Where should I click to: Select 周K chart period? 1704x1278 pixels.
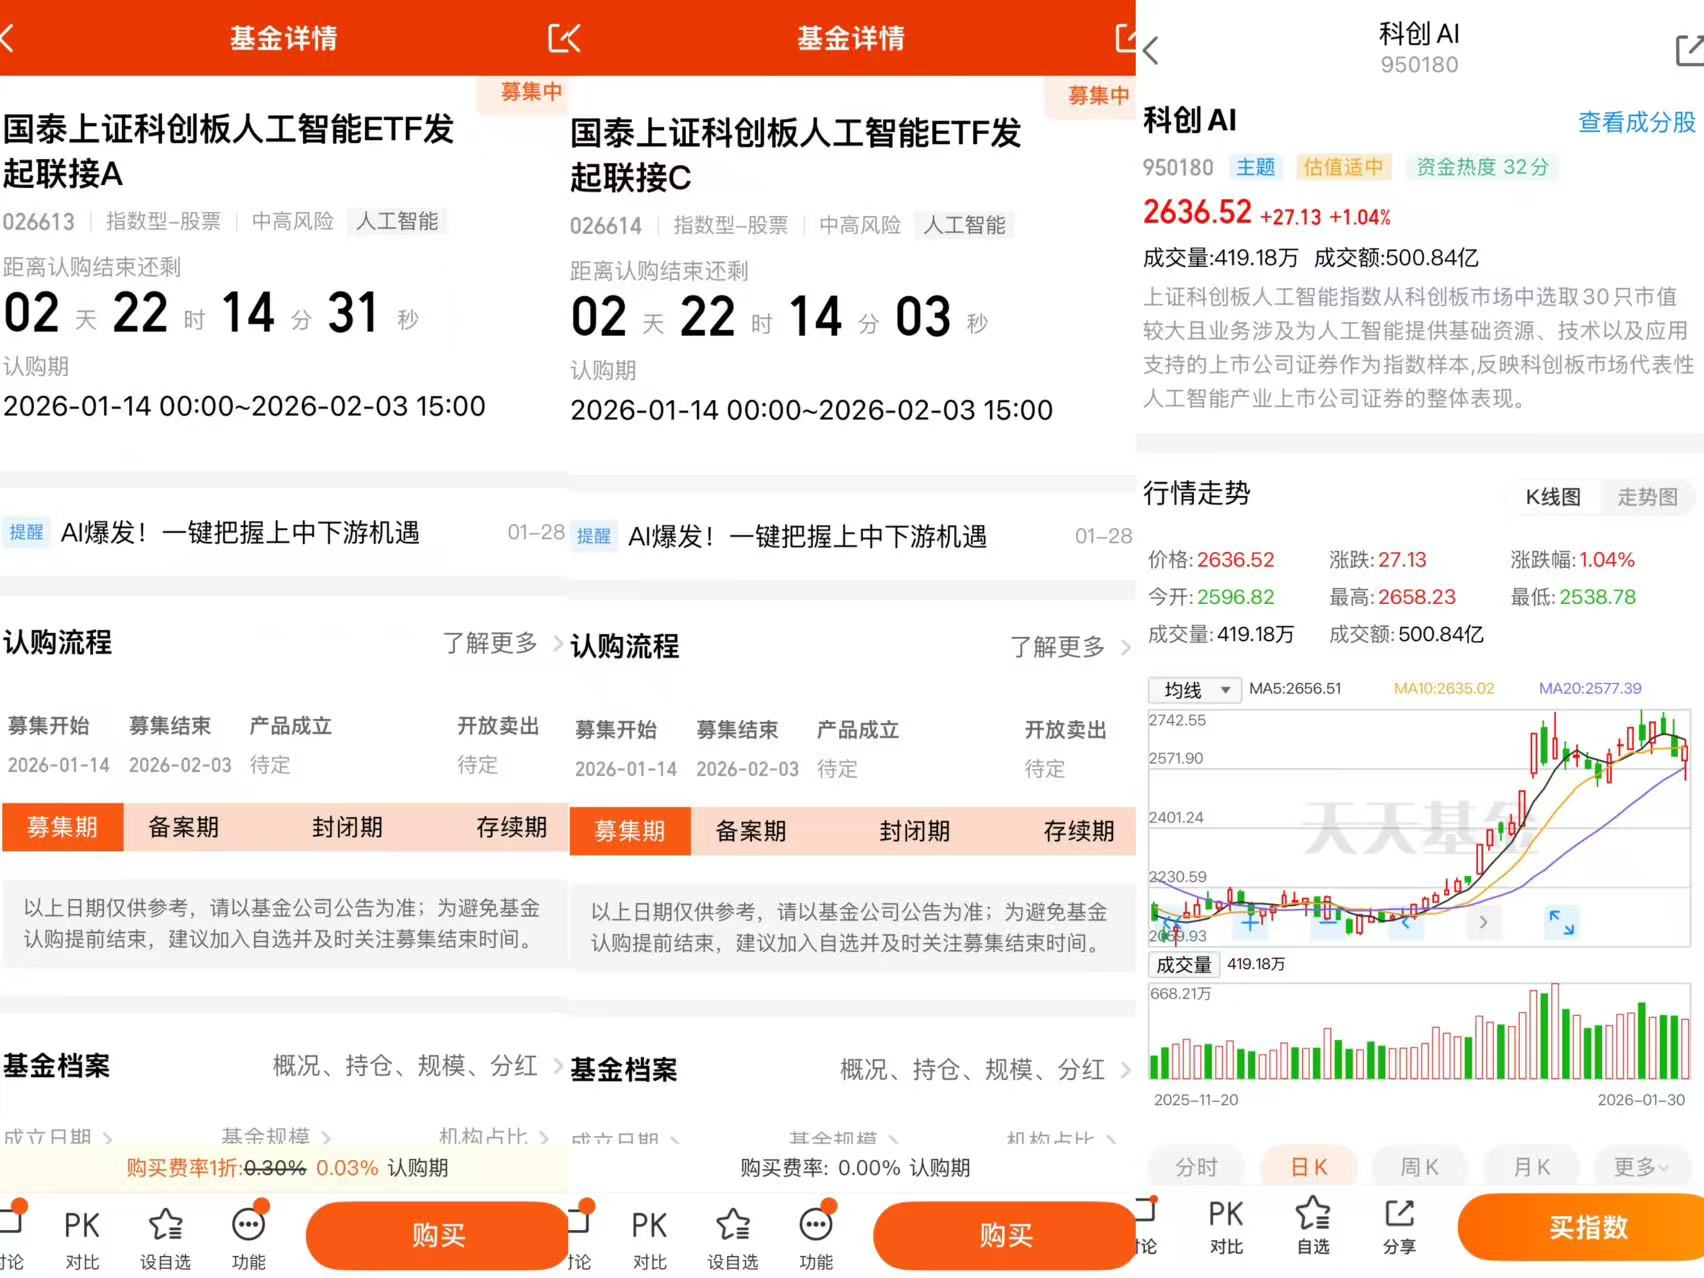[1419, 1167]
